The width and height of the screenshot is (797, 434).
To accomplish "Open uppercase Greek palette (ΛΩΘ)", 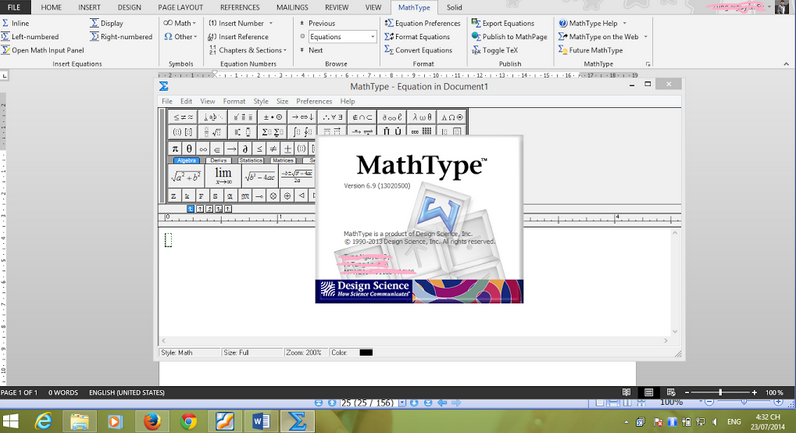I will (x=451, y=117).
